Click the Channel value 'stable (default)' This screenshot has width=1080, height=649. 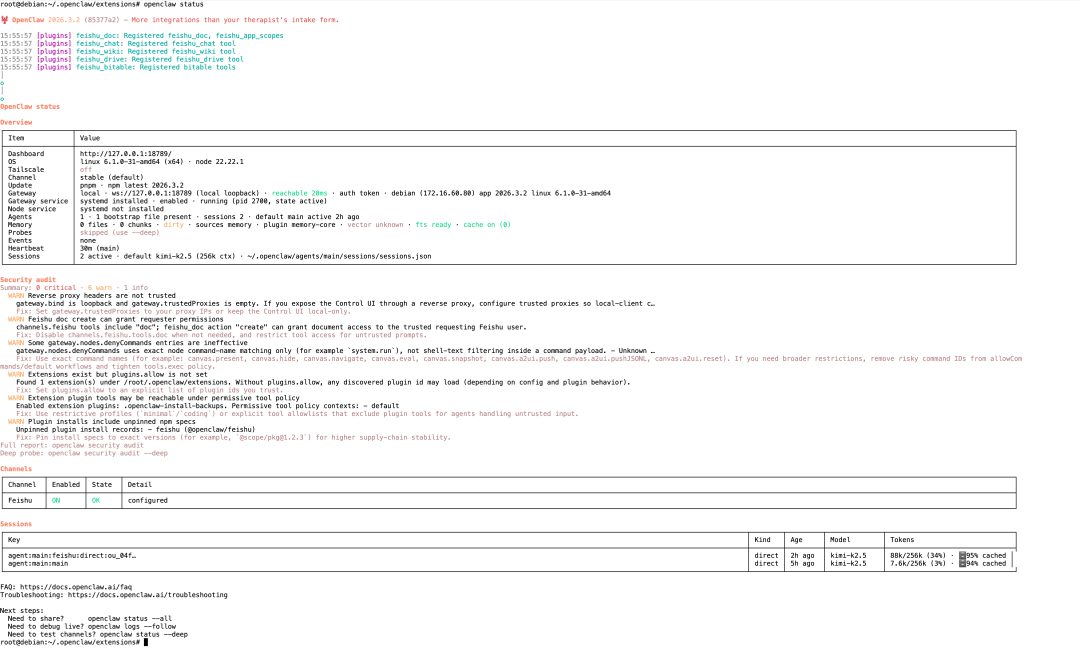coord(112,178)
